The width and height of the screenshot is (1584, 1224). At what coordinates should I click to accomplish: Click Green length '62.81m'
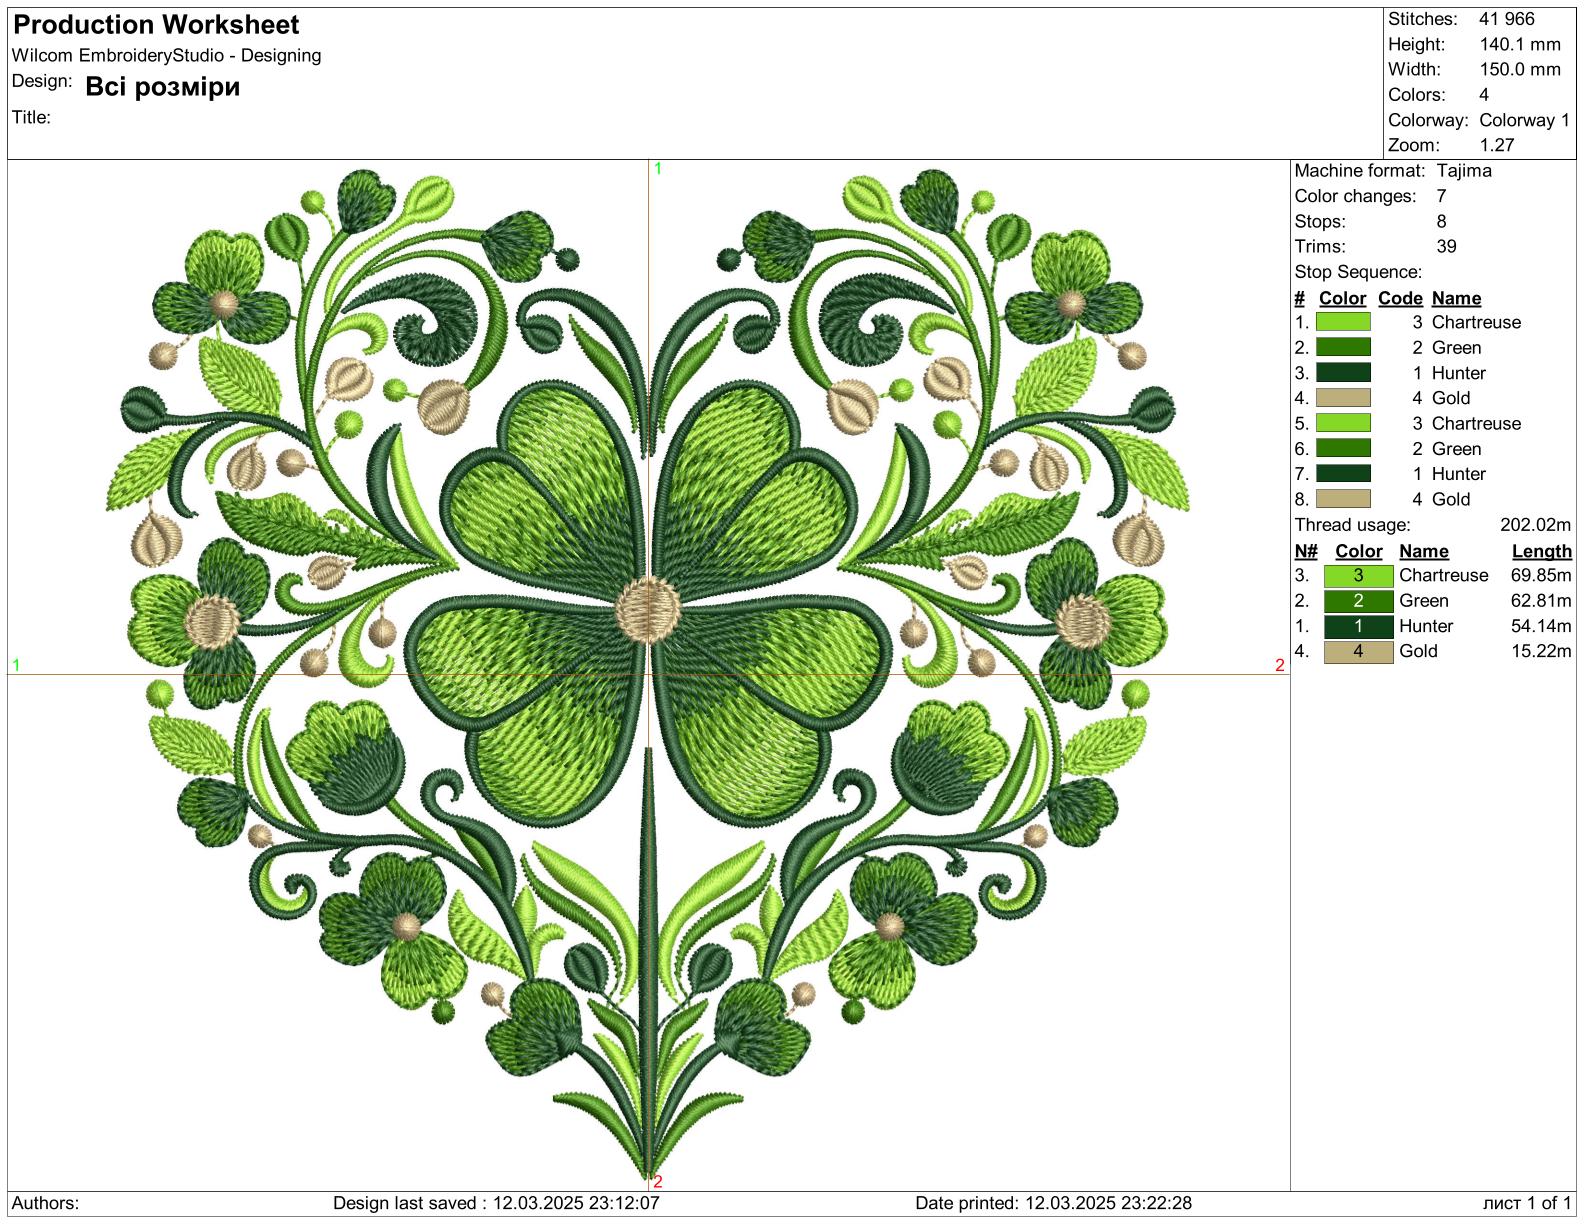tap(1541, 601)
